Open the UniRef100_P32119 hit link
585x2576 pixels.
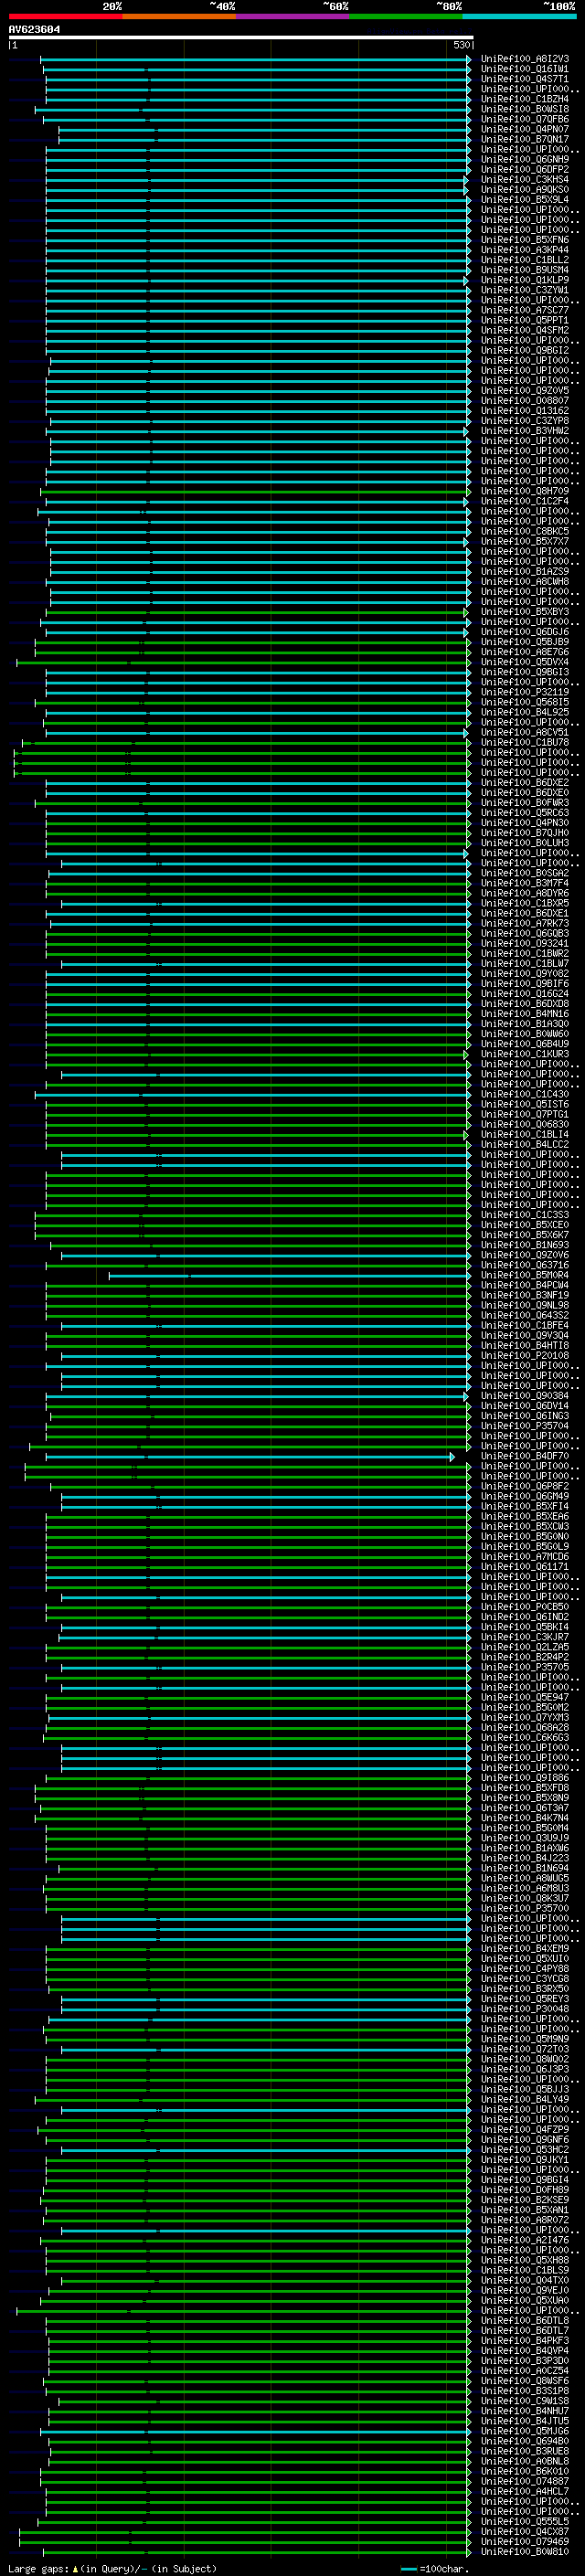(x=525, y=692)
